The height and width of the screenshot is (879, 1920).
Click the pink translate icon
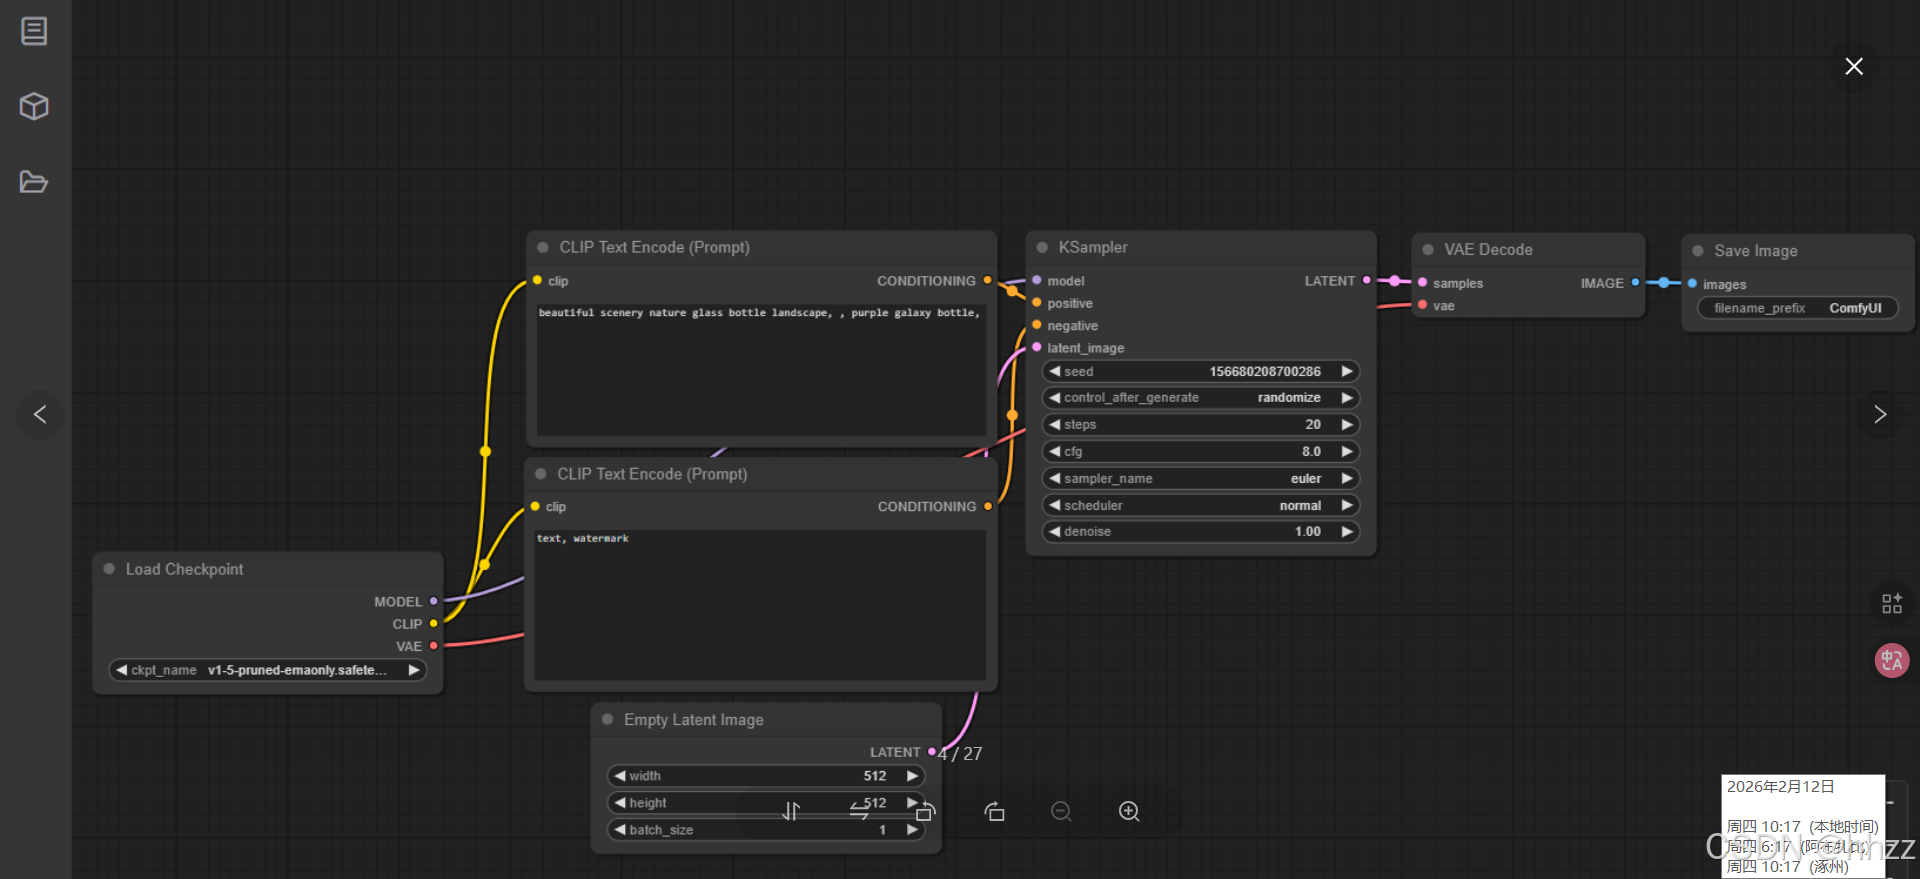tap(1892, 660)
